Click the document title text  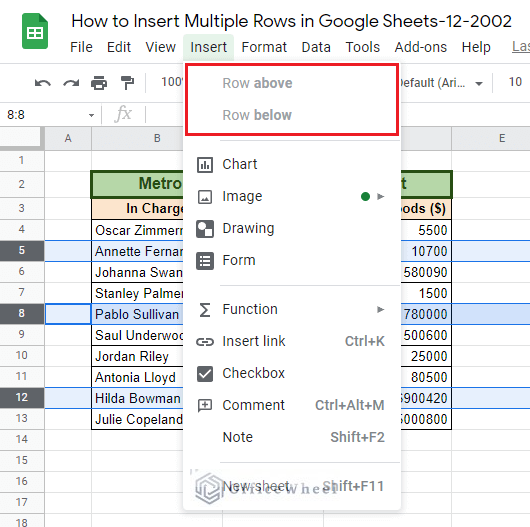tap(291, 21)
